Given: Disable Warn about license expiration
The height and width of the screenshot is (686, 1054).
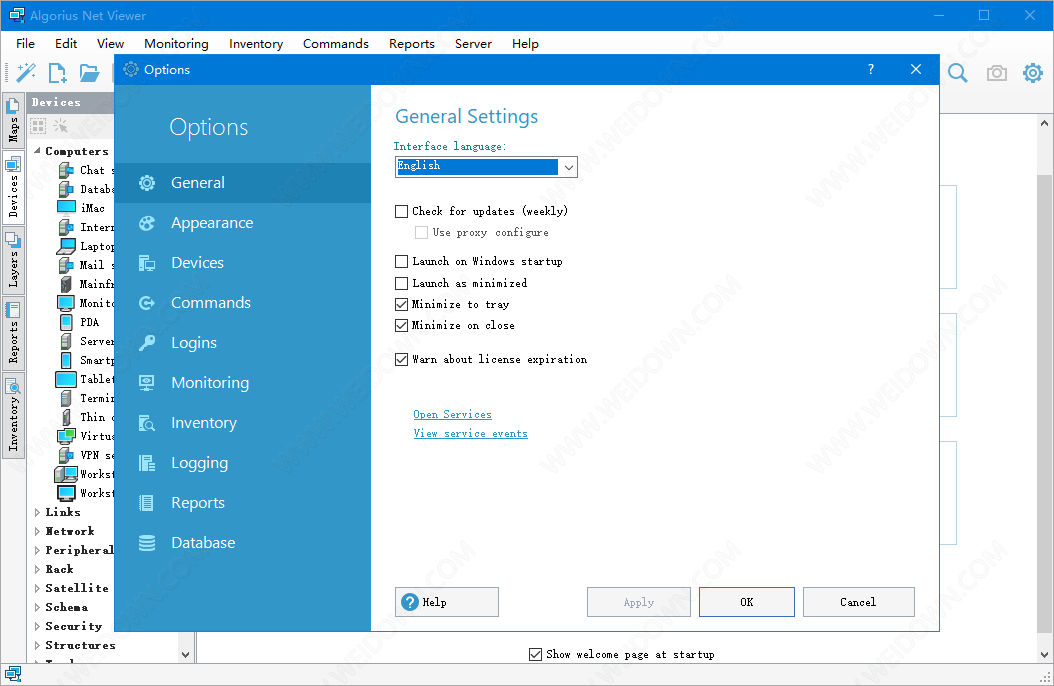Looking at the screenshot, I should tap(401, 359).
